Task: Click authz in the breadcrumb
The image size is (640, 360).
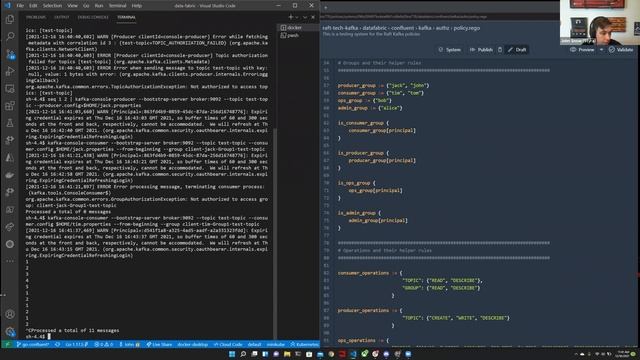Action: tap(442, 28)
